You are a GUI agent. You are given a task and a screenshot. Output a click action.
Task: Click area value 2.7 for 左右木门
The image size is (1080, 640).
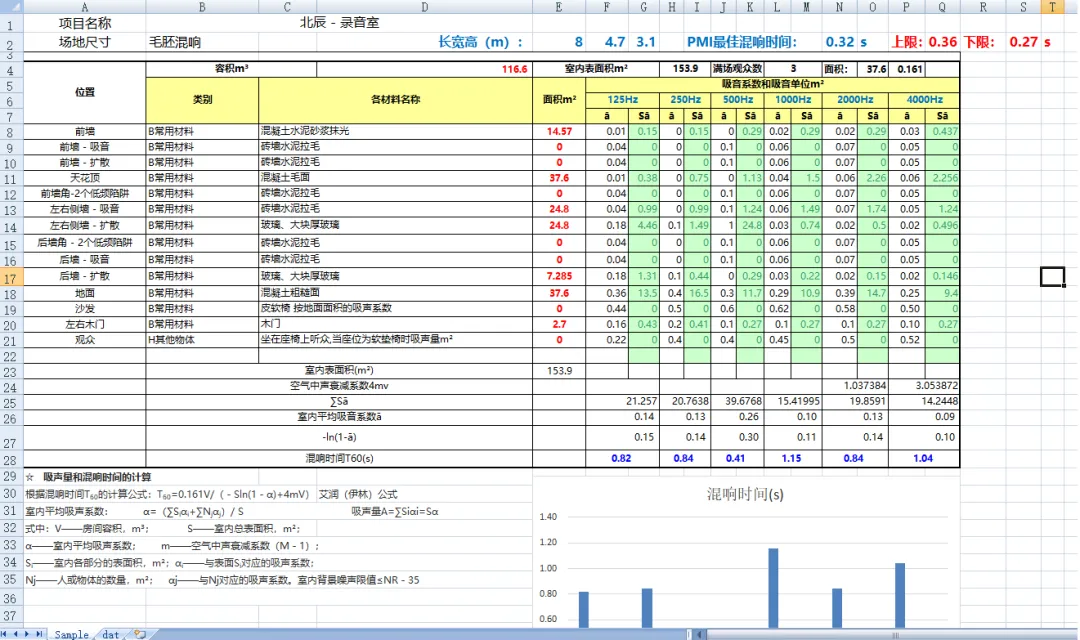point(559,324)
